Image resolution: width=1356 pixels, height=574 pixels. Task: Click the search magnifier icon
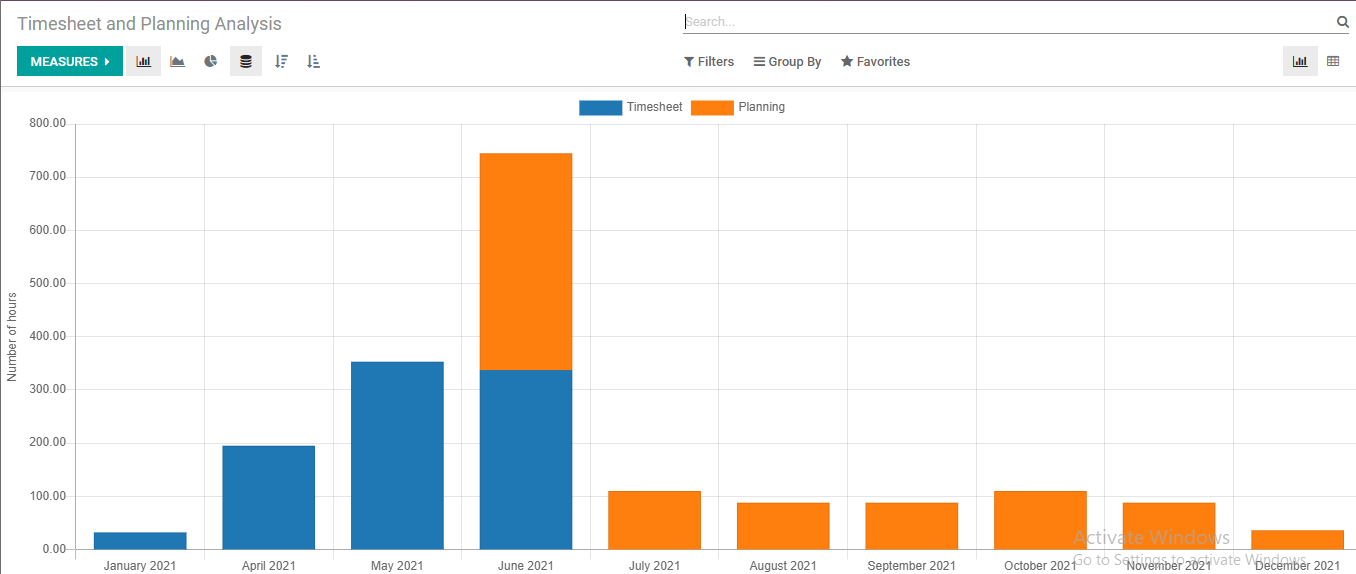(x=1343, y=21)
